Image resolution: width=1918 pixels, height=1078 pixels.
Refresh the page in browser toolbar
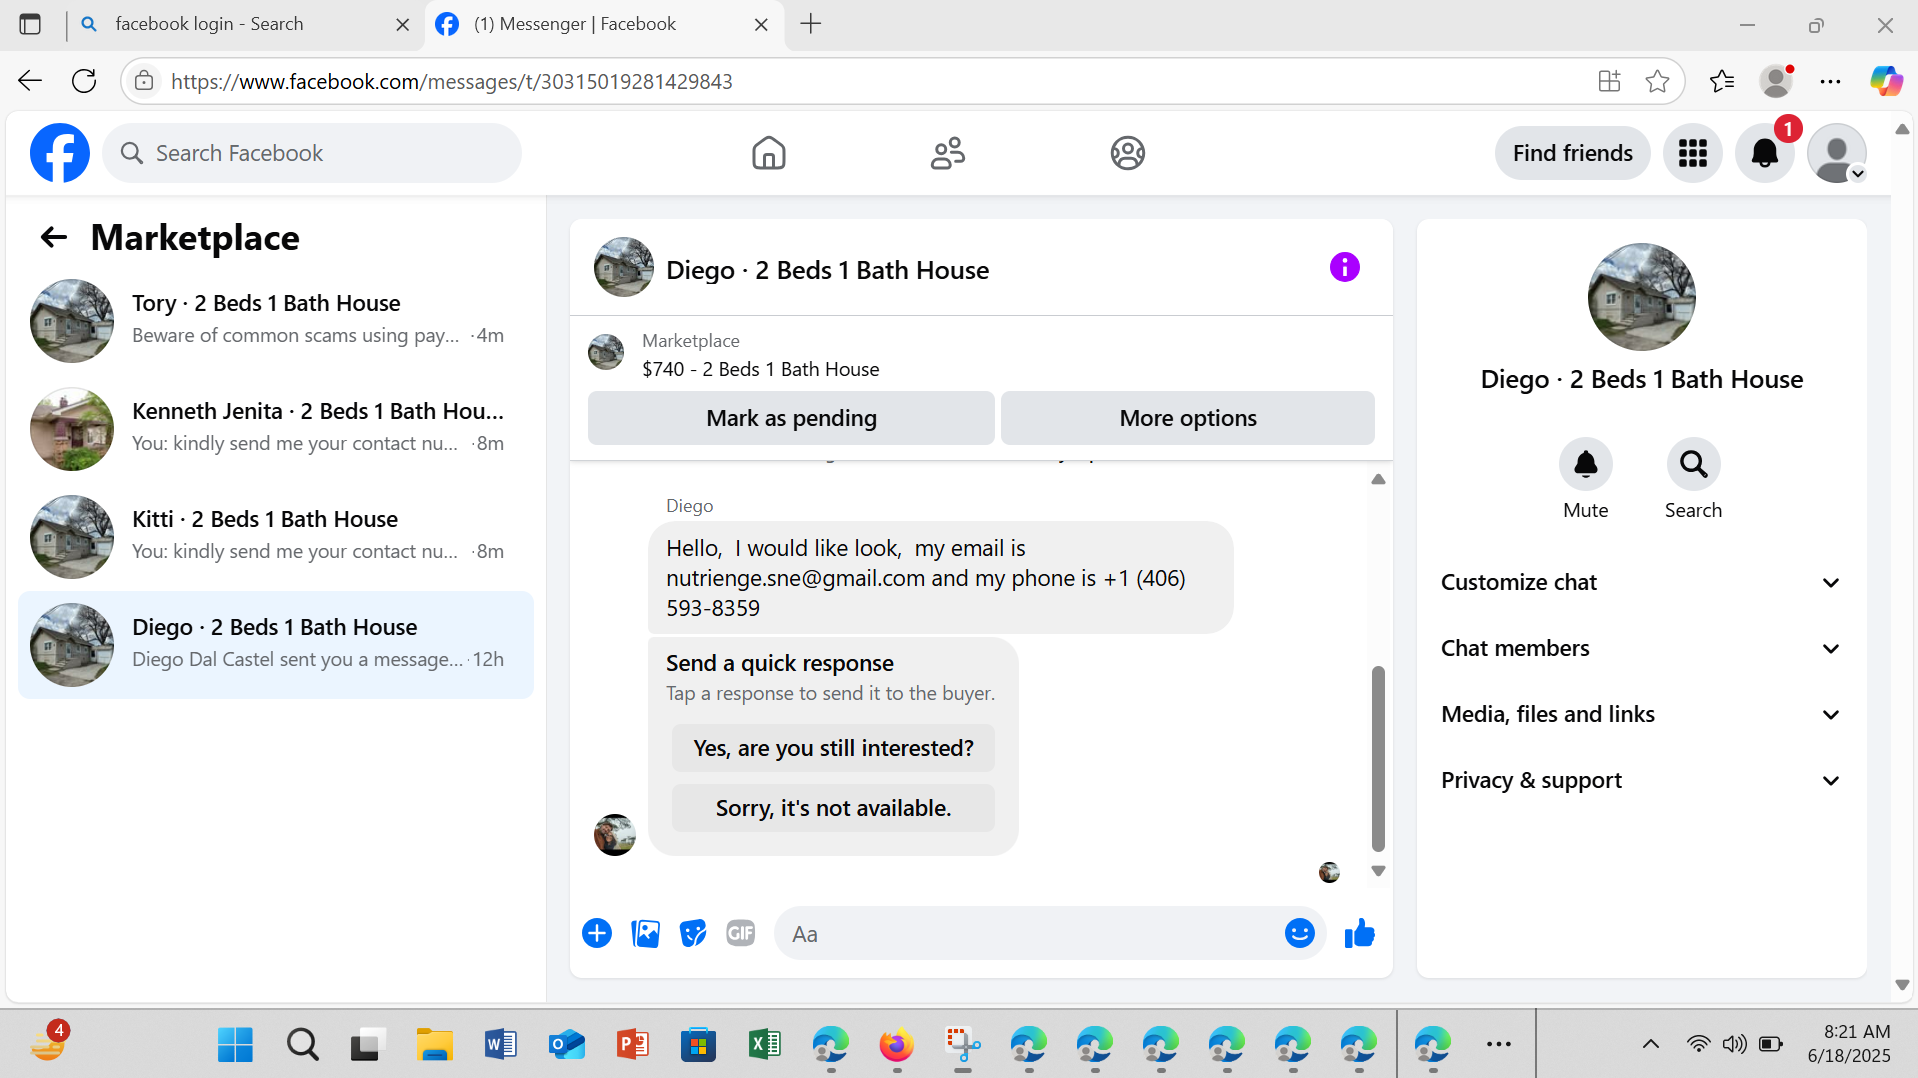pos(84,81)
